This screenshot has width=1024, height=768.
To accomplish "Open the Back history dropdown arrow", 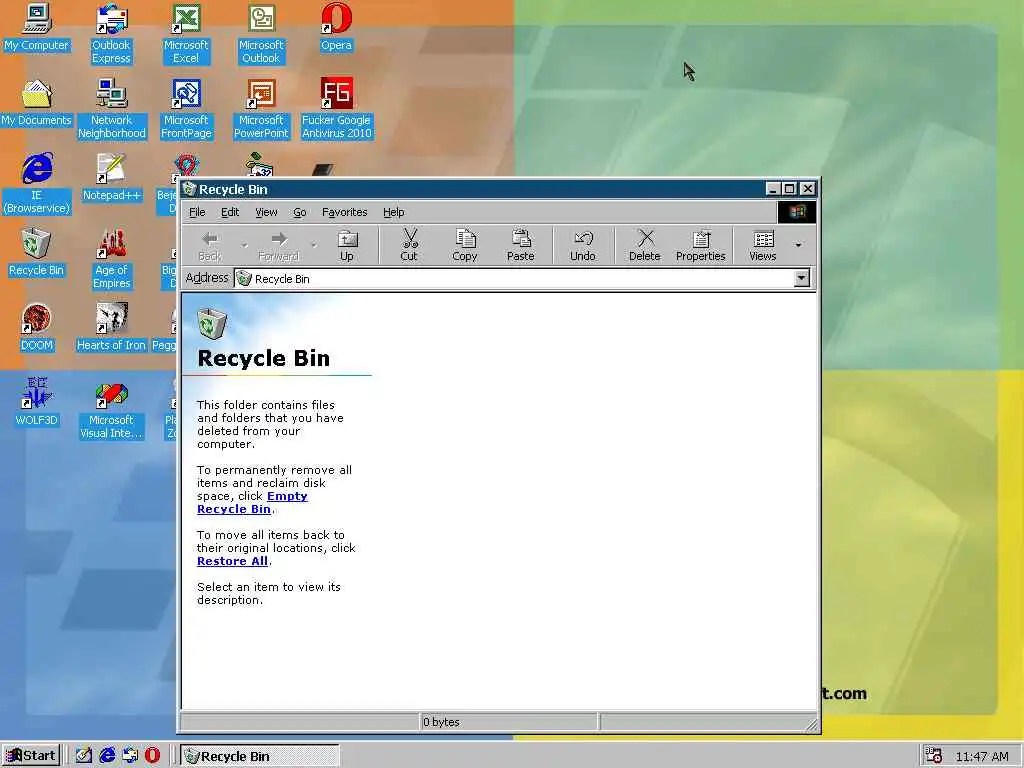I will click(x=244, y=246).
